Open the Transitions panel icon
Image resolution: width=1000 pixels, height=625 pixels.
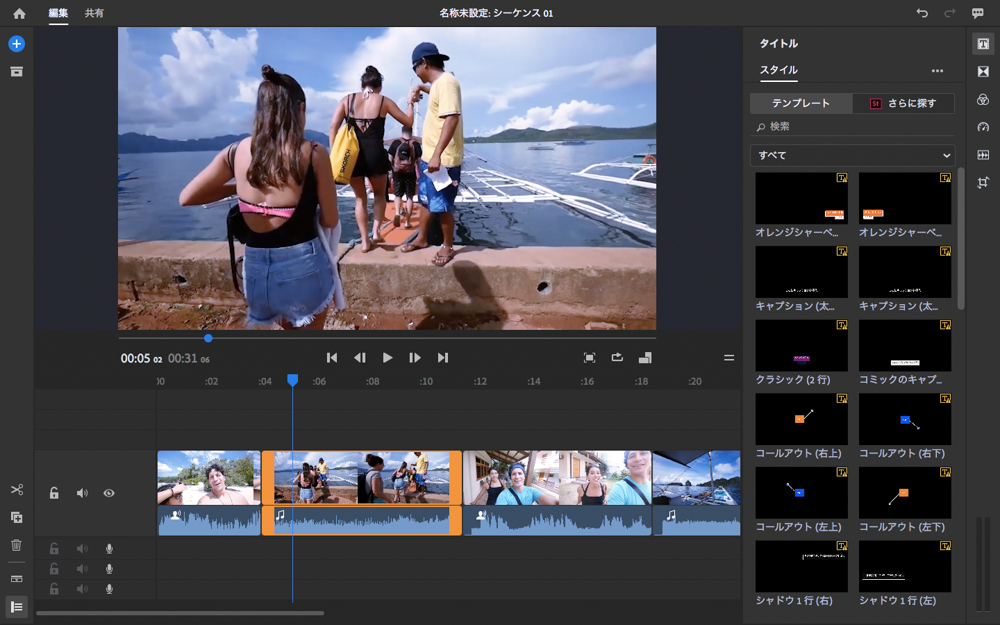coord(983,72)
